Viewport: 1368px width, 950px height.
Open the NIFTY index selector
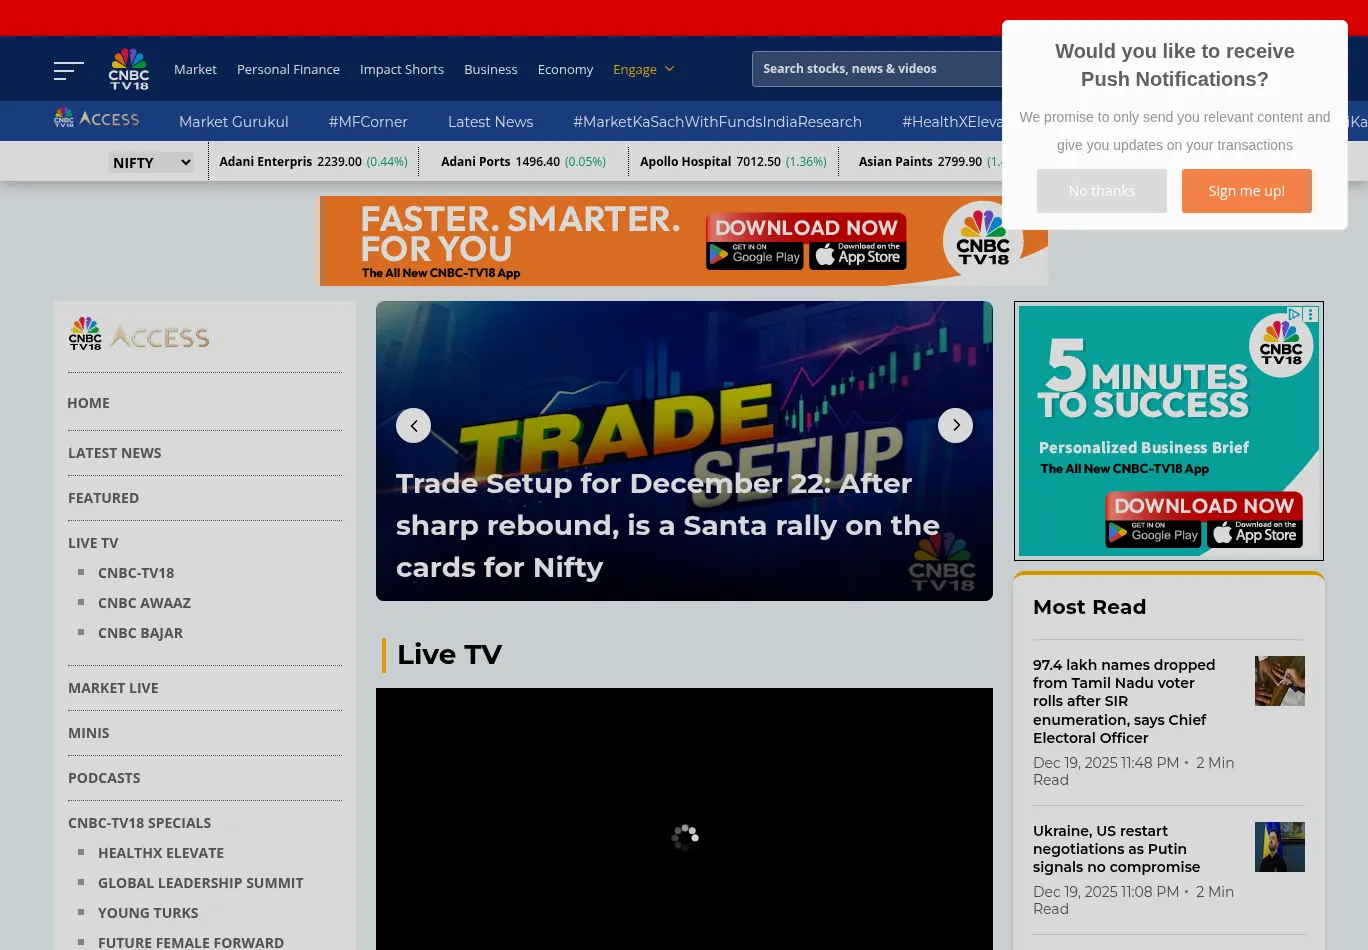pyautogui.click(x=151, y=162)
